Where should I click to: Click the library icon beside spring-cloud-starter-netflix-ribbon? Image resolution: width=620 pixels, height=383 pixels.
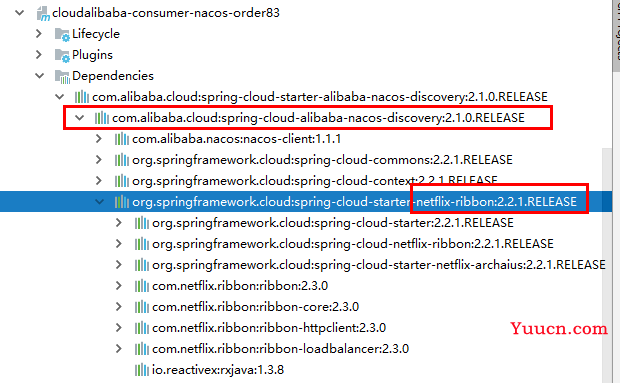point(122,202)
